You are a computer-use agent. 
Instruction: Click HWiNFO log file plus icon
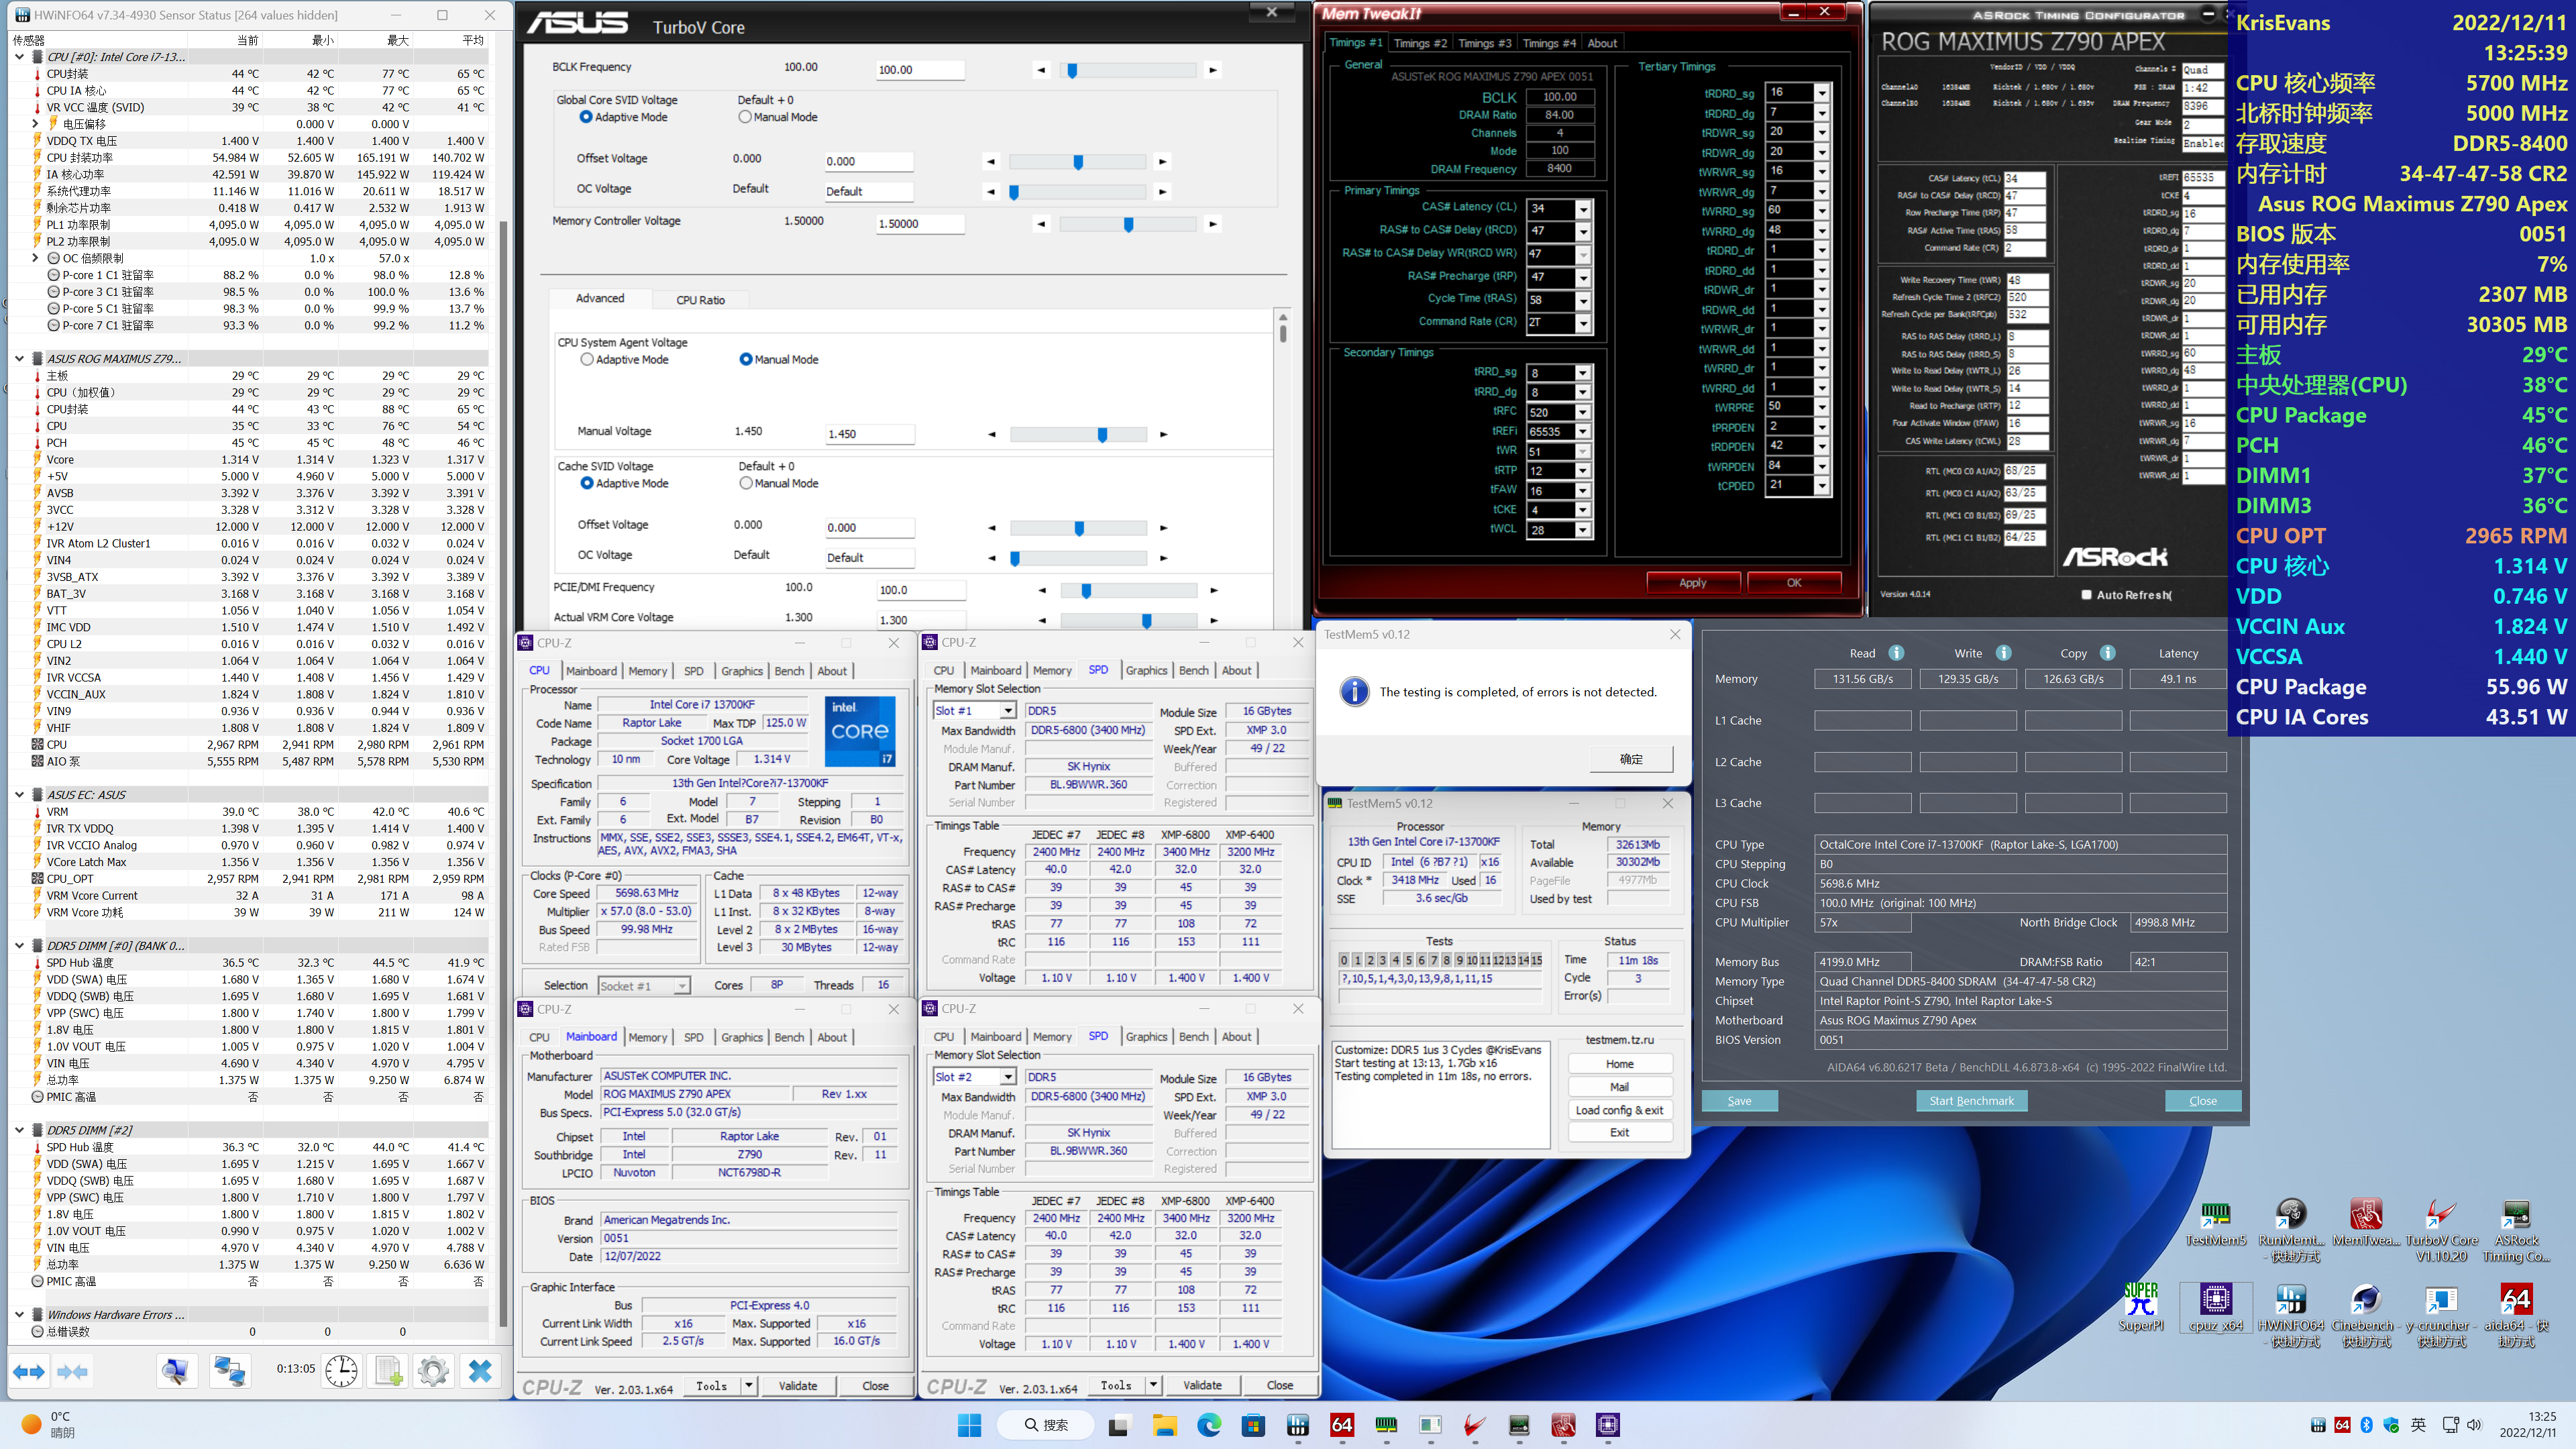coord(388,1371)
